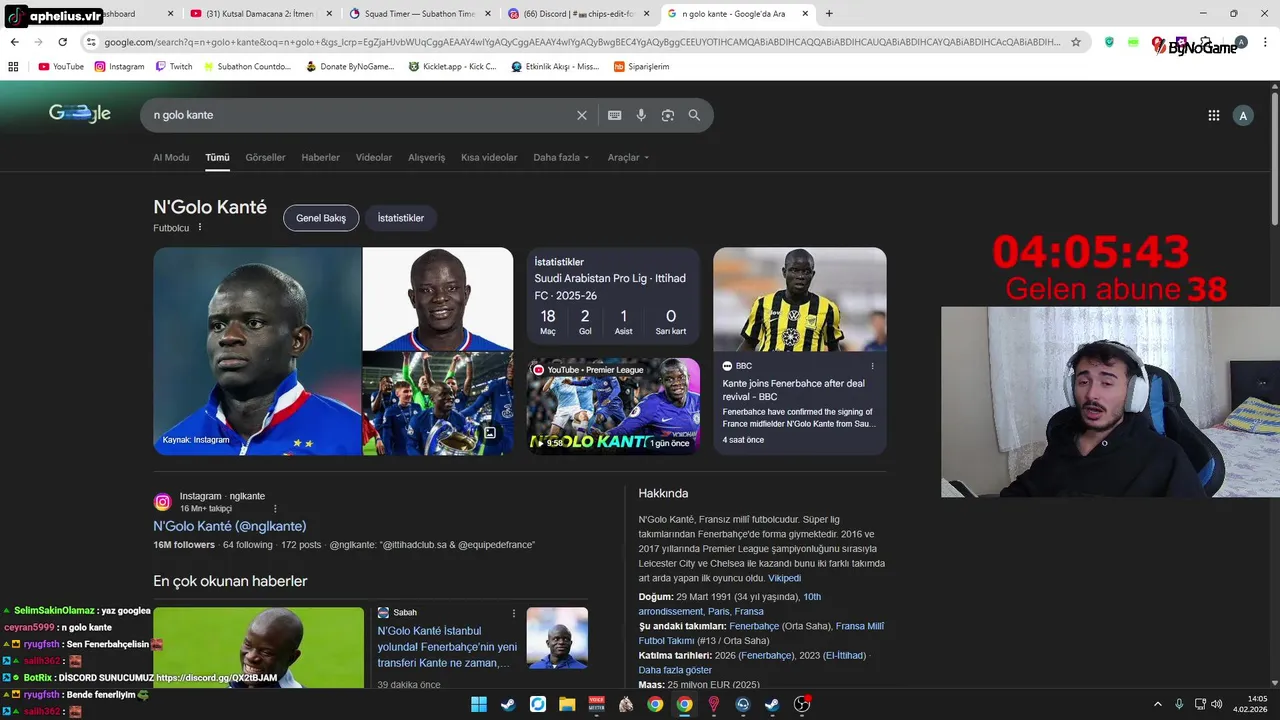This screenshot has height=720, width=1280.
Task: Select the "Videolar" search tab
Action: tap(374, 158)
